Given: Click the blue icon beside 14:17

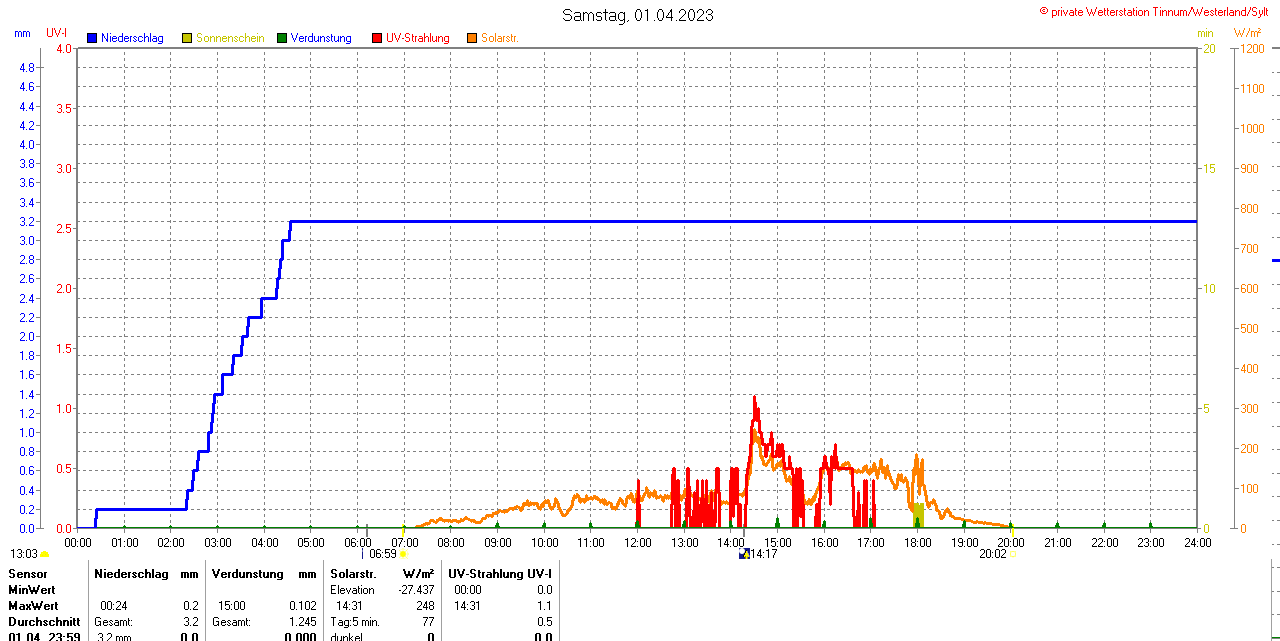Looking at the screenshot, I should pos(743,553).
